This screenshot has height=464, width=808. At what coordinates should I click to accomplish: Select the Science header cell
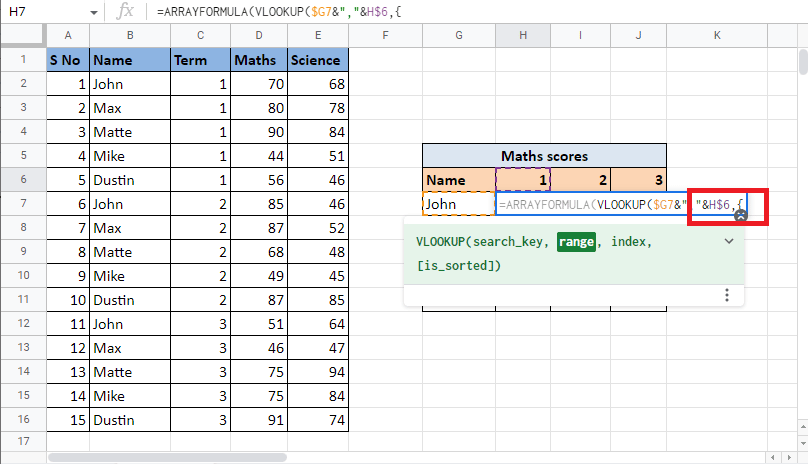[316, 60]
